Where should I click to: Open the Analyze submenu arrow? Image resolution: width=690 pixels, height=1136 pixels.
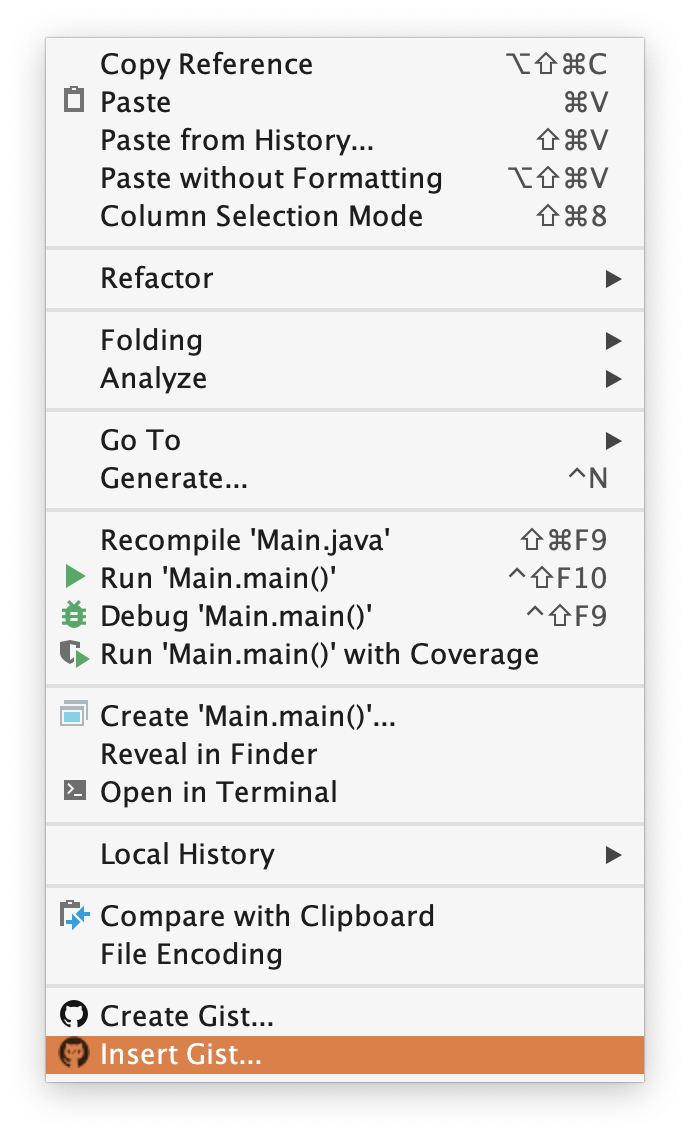click(613, 379)
